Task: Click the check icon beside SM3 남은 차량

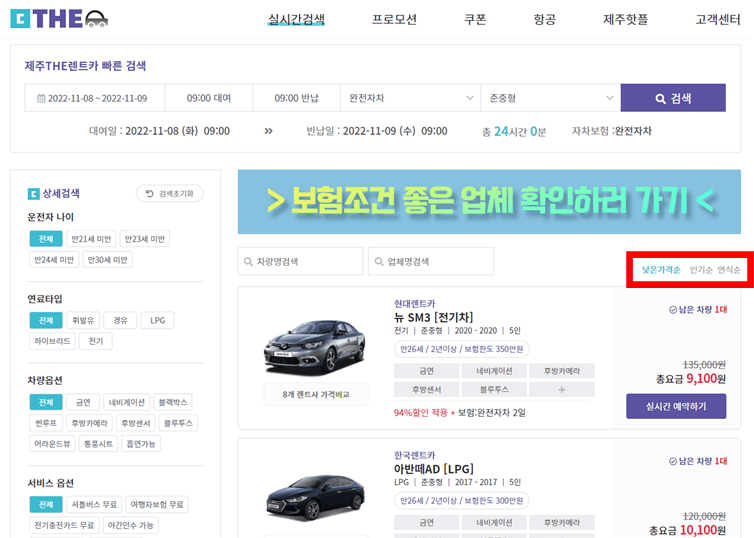Action: (x=673, y=310)
